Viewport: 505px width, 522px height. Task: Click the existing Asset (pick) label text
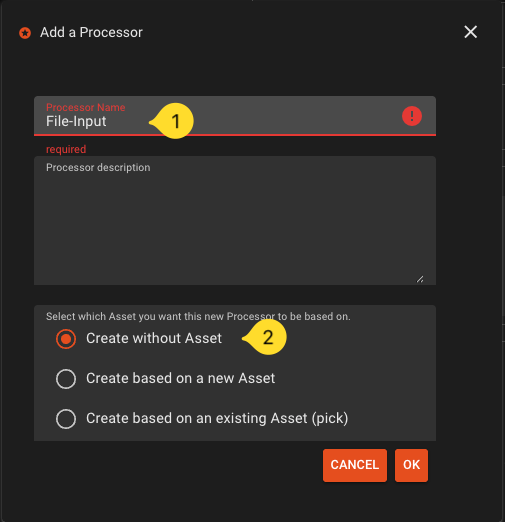(217, 418)
